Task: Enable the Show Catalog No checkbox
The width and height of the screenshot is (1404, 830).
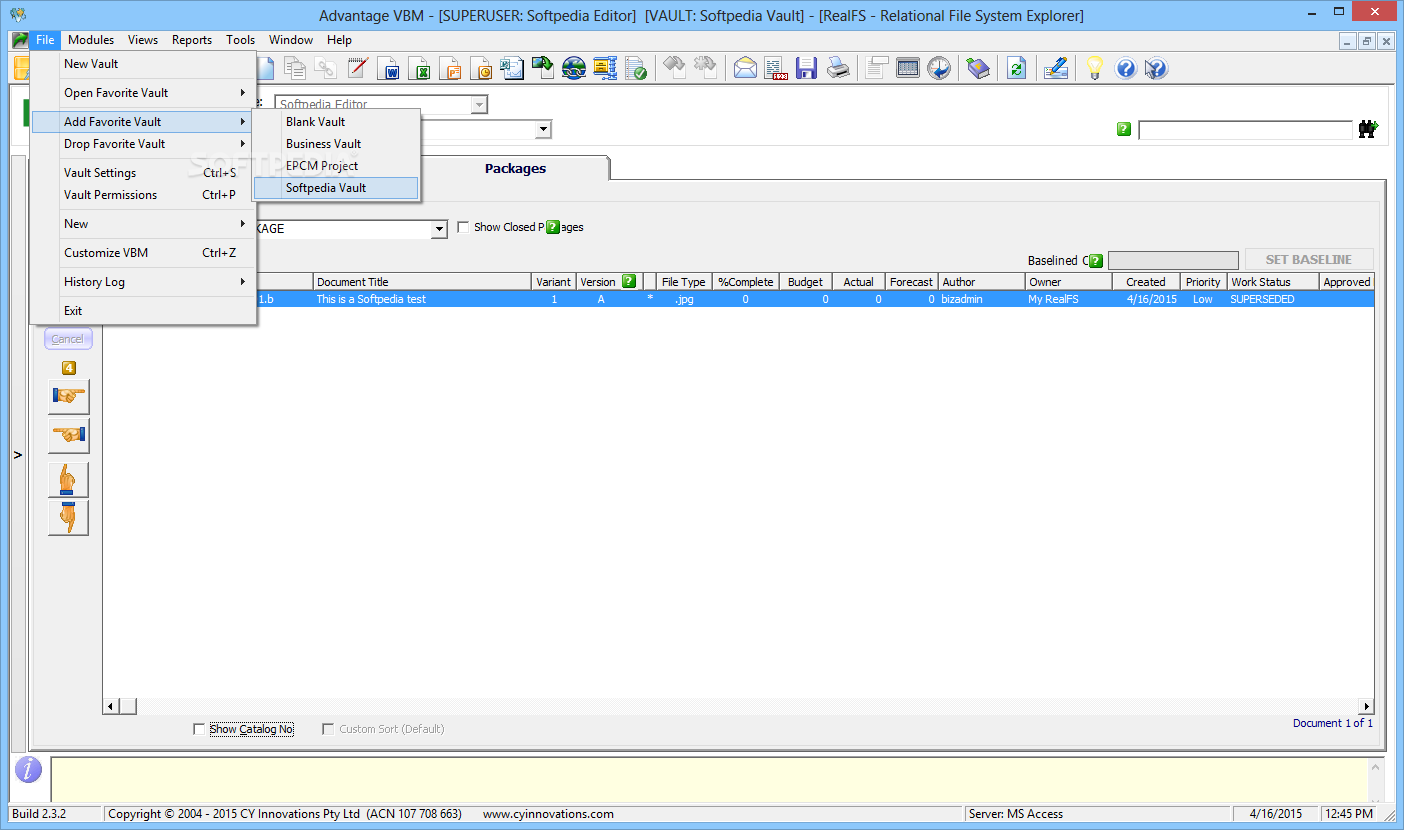Action: [x=199, y=729]
